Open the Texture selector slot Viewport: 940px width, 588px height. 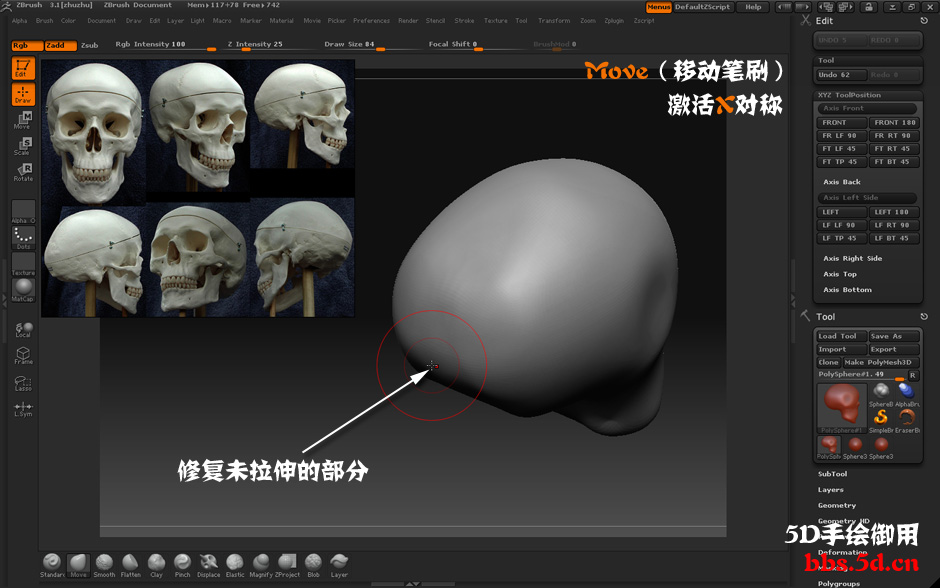(x=23, y=264)
